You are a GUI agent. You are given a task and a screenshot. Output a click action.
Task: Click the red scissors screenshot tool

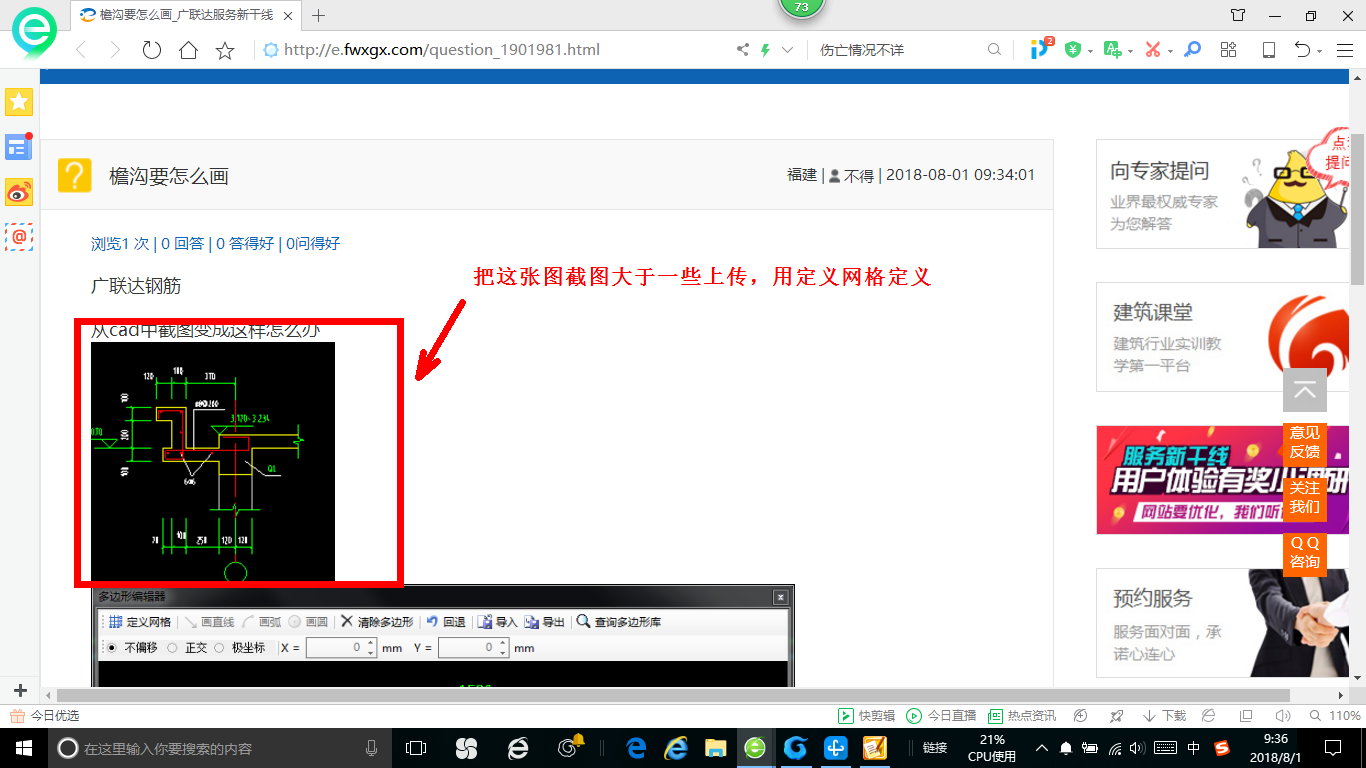[x=1152, y=49]
